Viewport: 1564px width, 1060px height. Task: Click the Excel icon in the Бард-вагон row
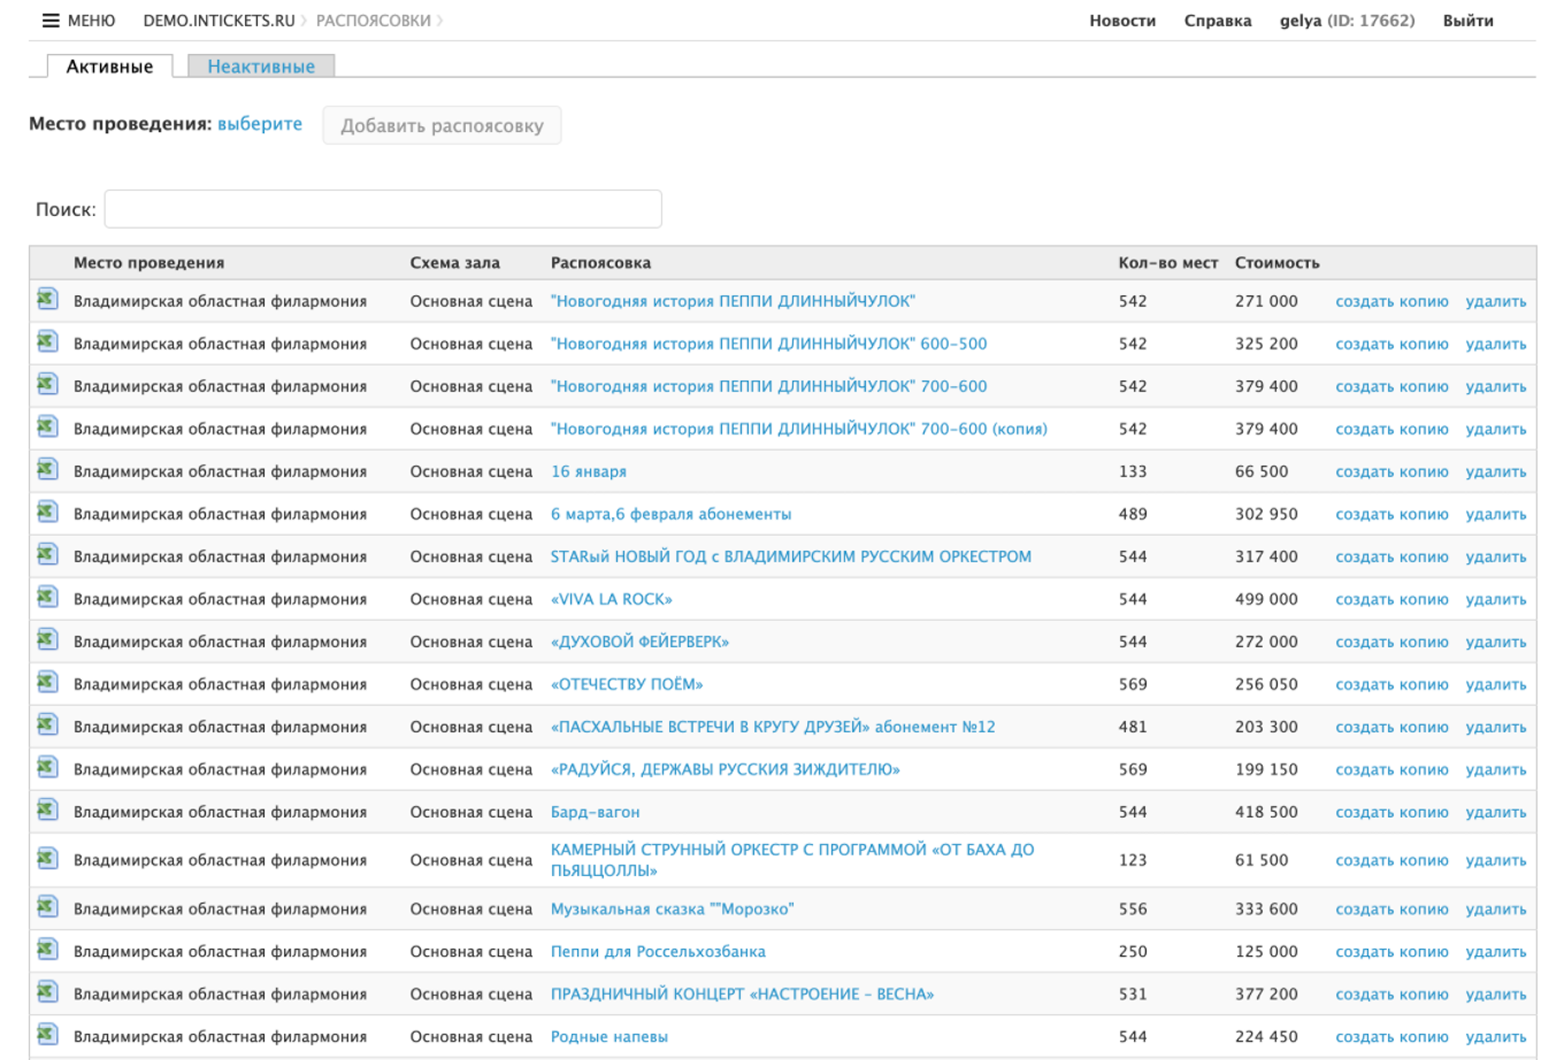[x=47, y=811]
